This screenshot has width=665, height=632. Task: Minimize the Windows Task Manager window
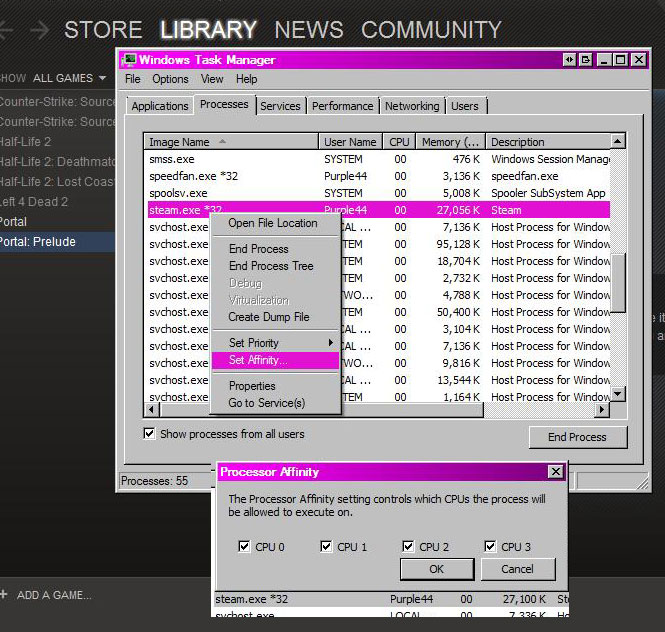tap(604, 60)
